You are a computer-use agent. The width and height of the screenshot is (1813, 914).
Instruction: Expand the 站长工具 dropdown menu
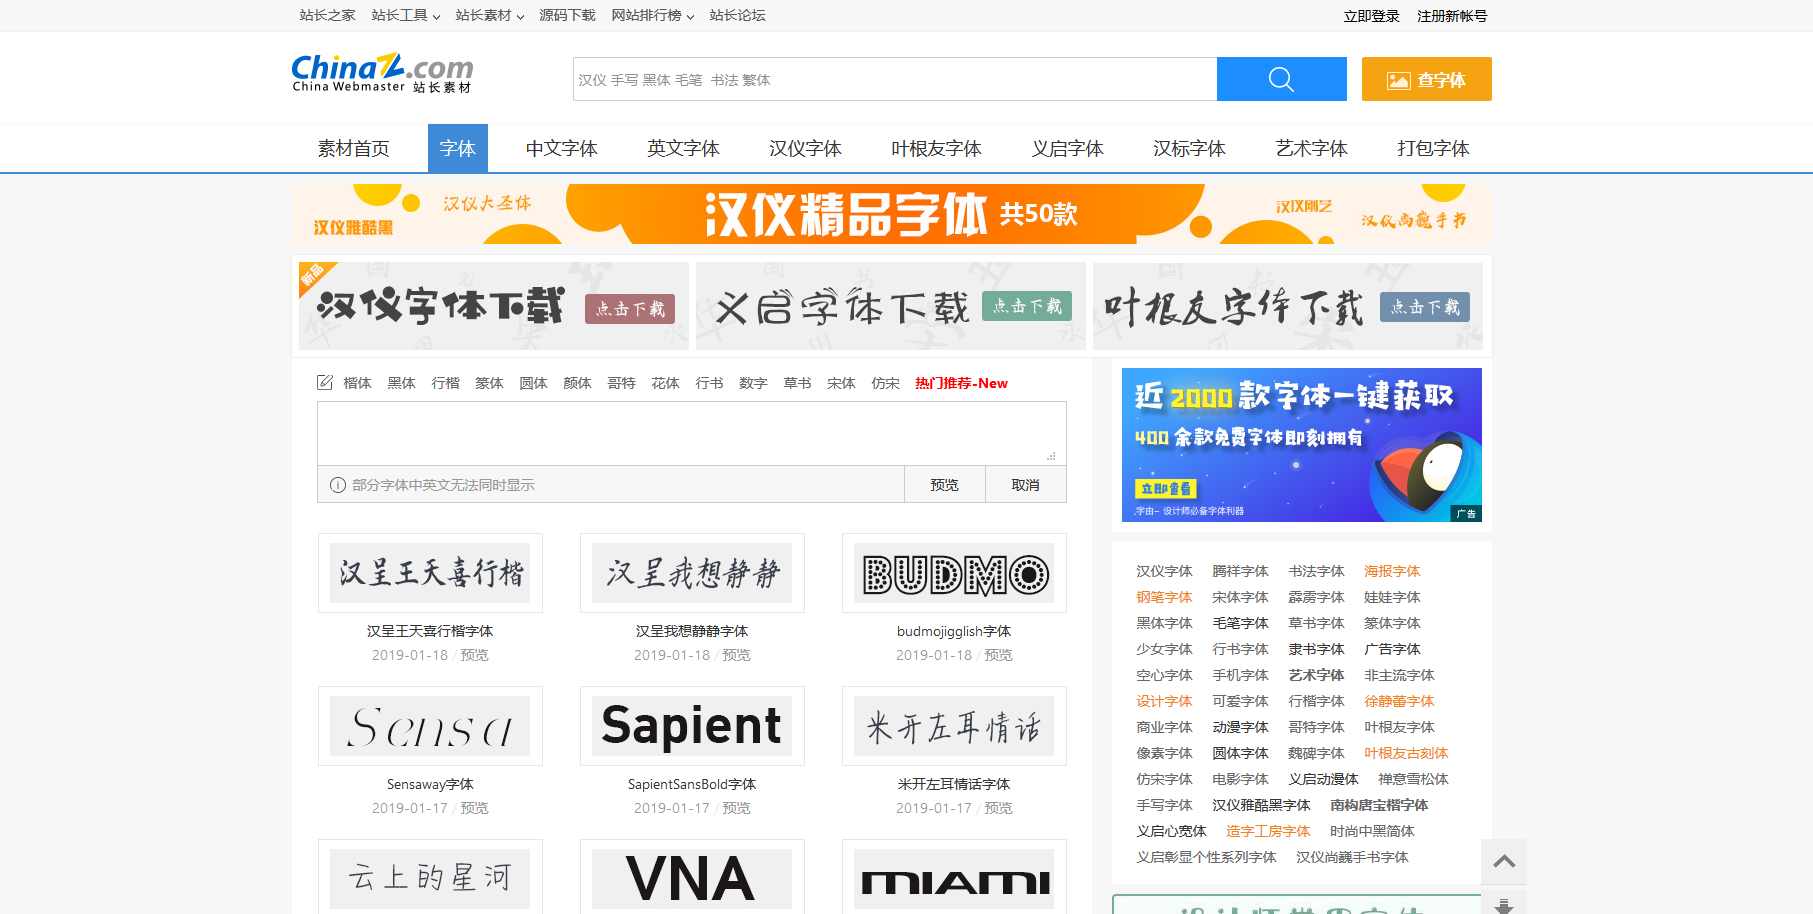(x=405, y=16)
